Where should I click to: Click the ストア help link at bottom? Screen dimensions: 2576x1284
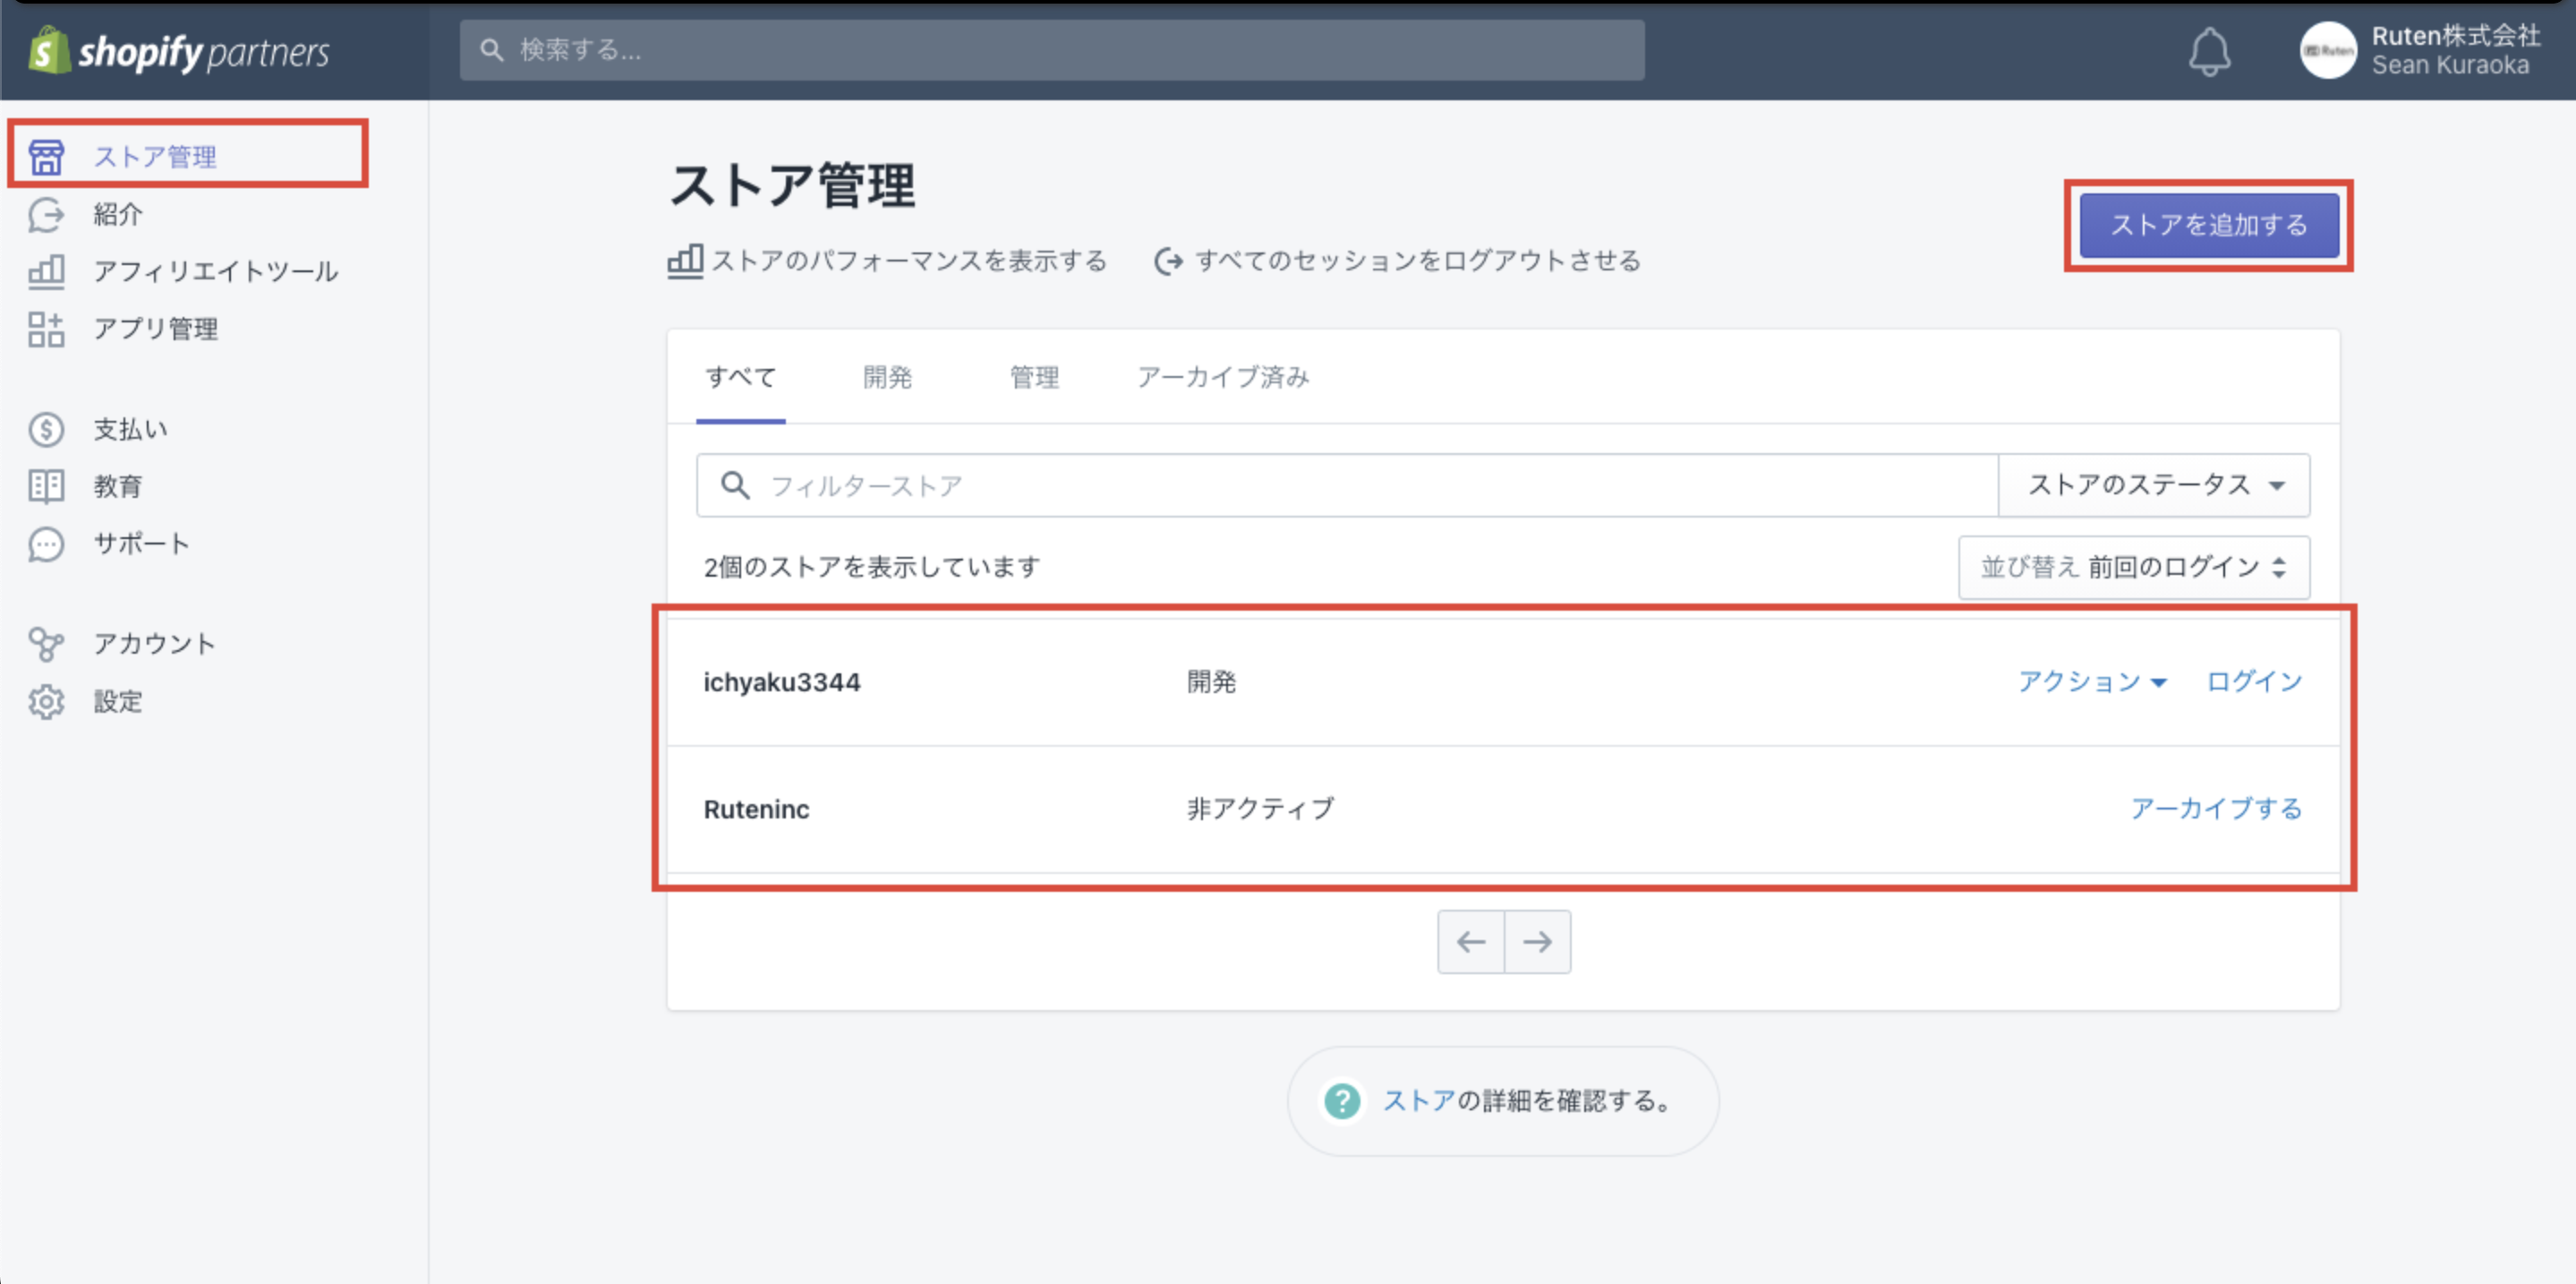[1418, 1101]
